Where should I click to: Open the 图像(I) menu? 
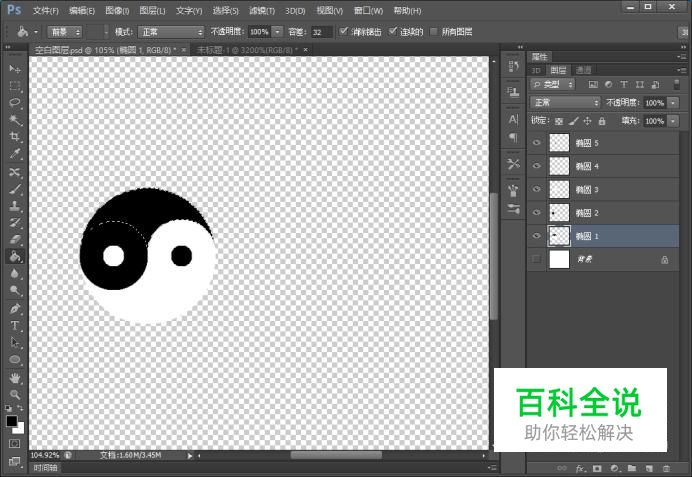[117, 11]
